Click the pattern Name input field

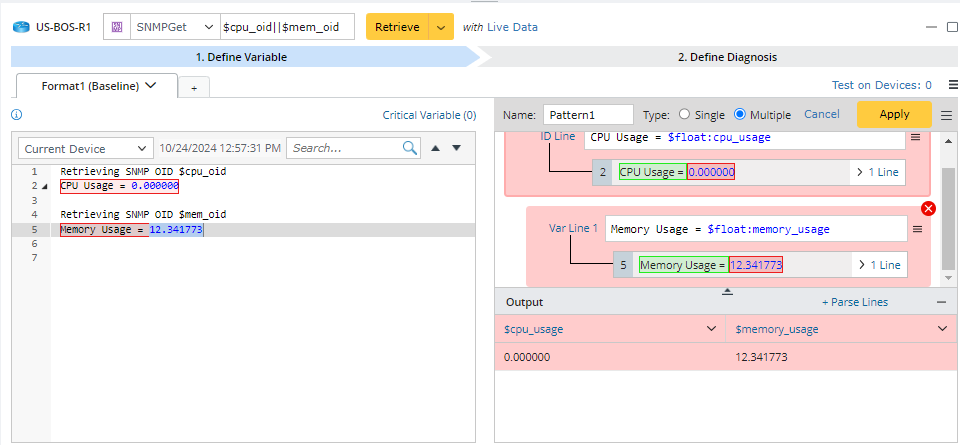(588, 115)
